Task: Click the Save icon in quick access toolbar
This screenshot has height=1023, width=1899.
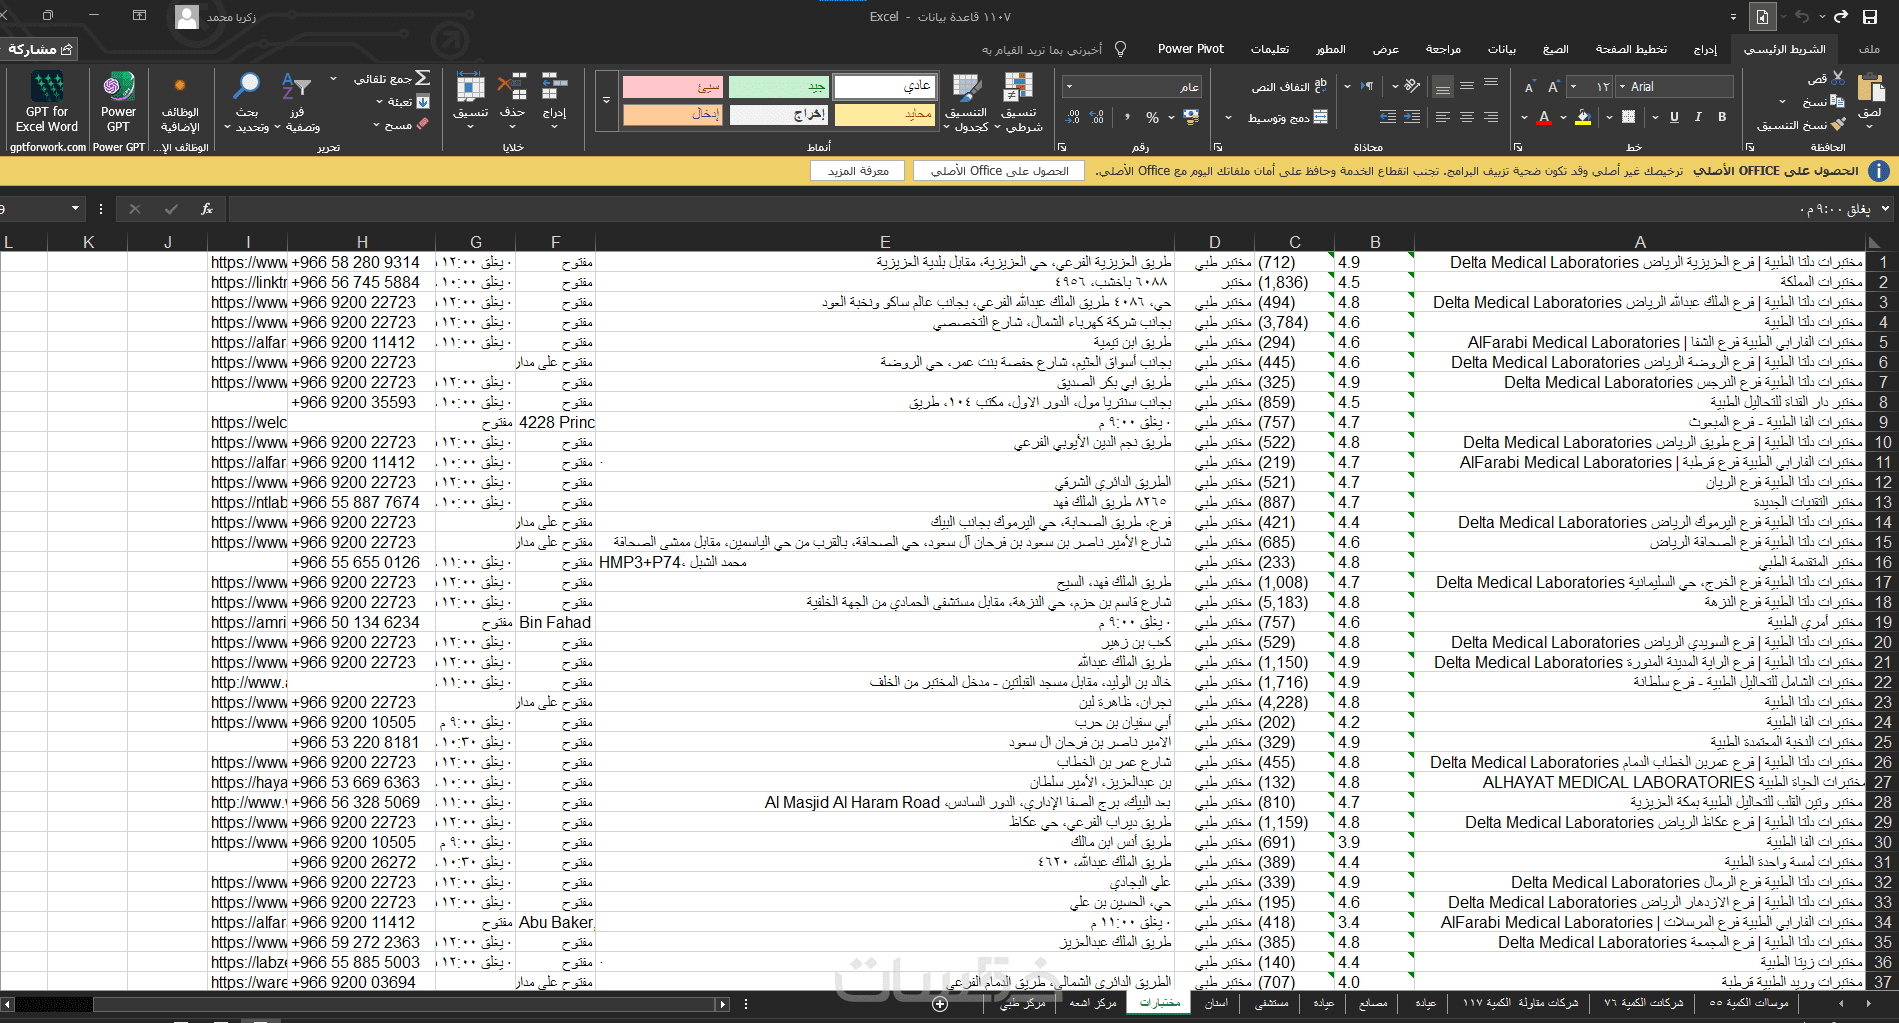Action: point(1870,17)
